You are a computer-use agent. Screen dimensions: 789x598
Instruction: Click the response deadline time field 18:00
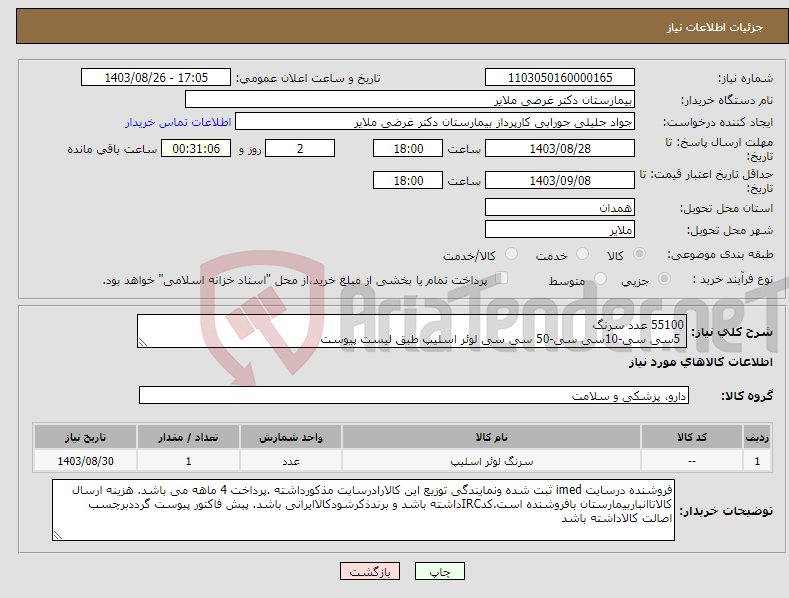click(408, 148)
